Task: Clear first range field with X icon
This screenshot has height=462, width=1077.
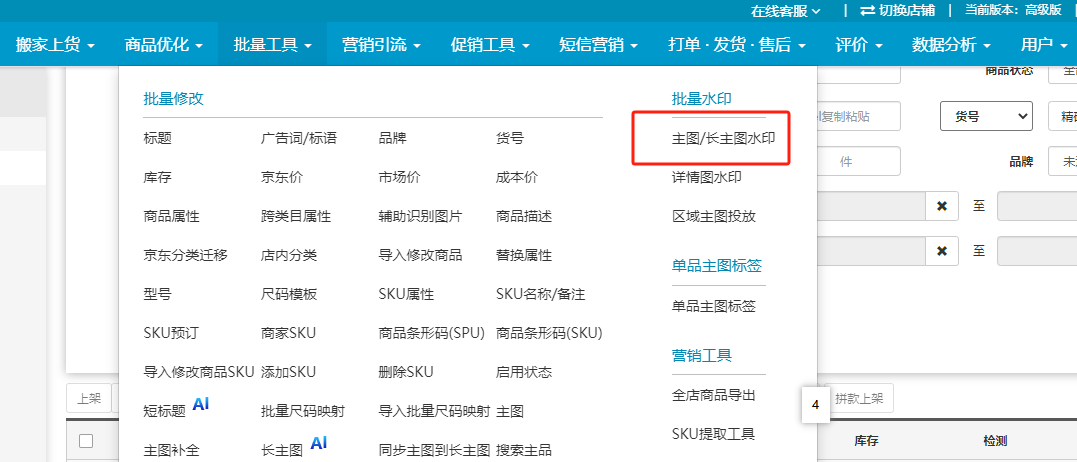Action: point(941,206)
